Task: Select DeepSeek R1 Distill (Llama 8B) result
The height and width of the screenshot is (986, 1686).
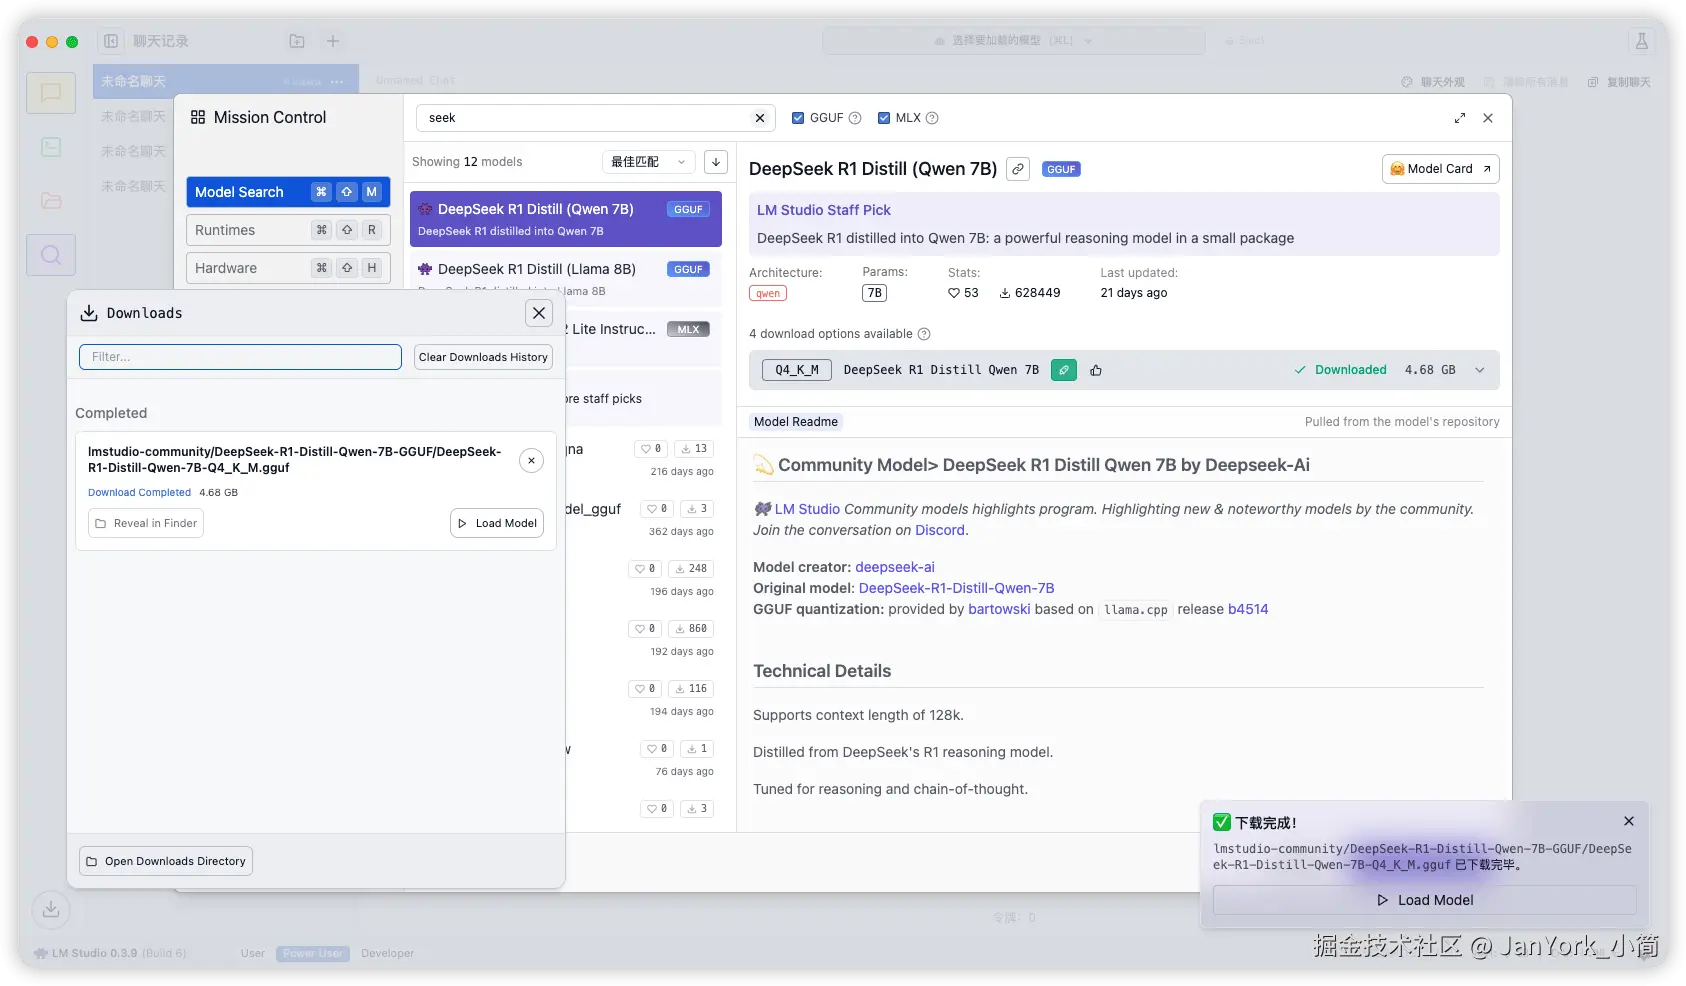Action: tap(565, 279)
